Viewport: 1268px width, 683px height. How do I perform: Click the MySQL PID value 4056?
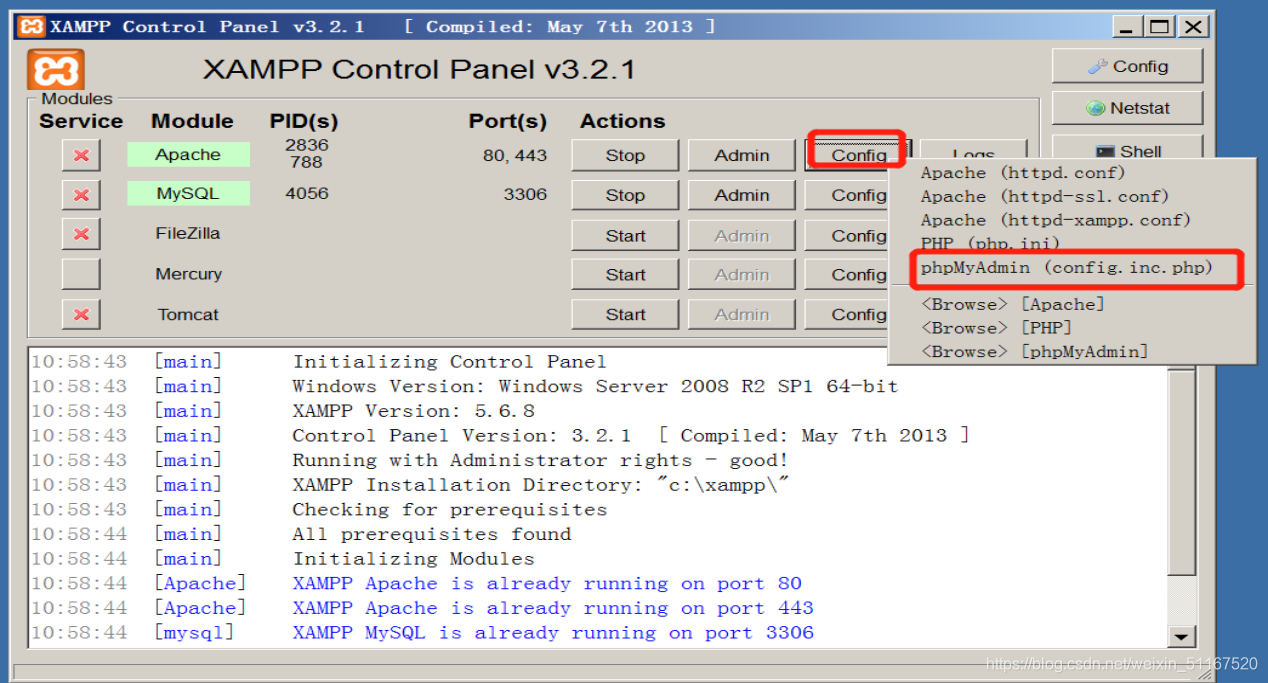click(306, 193)
